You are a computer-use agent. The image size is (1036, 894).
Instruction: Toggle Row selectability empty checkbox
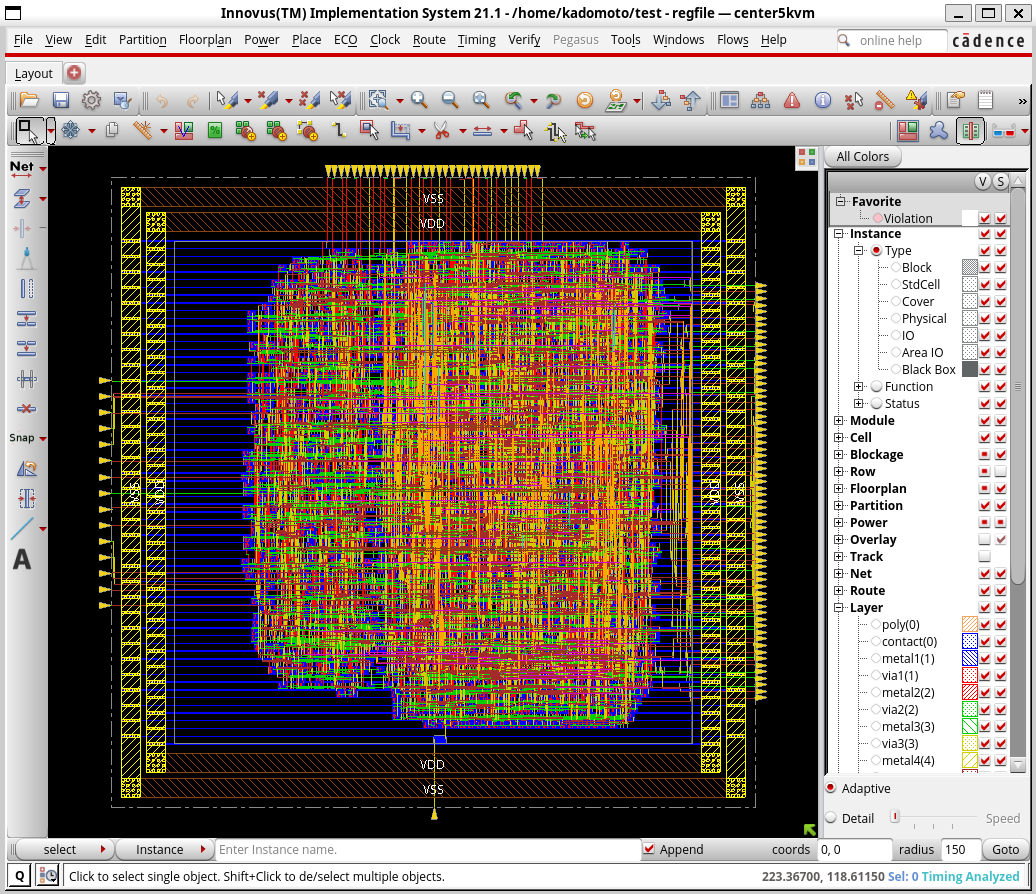[x=1001, y=472]
